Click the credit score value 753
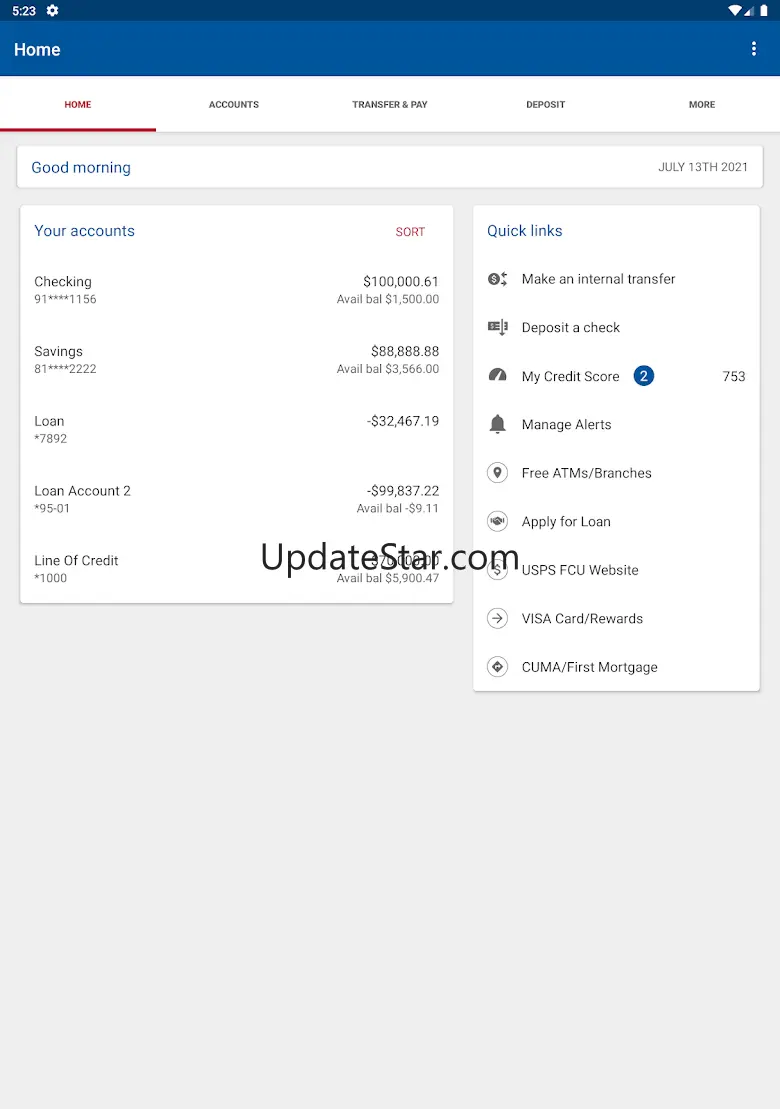Viewport: 780px width, 1109px height. pos(734,376)
